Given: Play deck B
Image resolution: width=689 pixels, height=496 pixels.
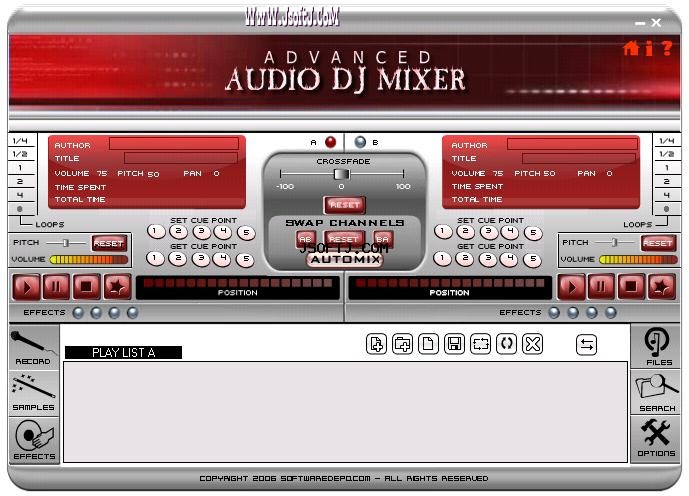Looking at the screenshot, I should coord(571,287).
